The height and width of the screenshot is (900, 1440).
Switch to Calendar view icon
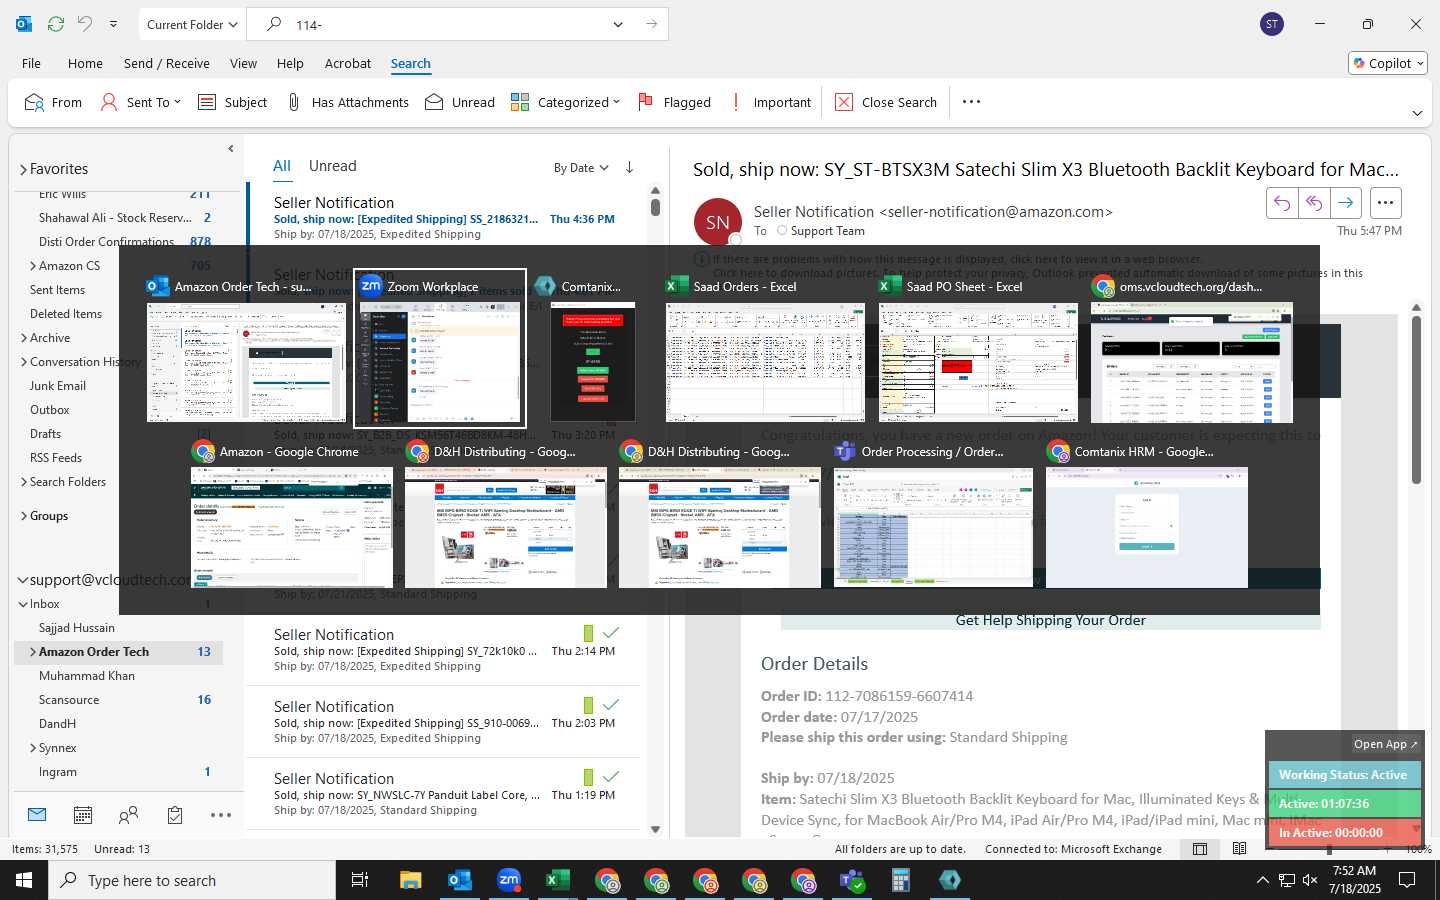pos(83,815)
